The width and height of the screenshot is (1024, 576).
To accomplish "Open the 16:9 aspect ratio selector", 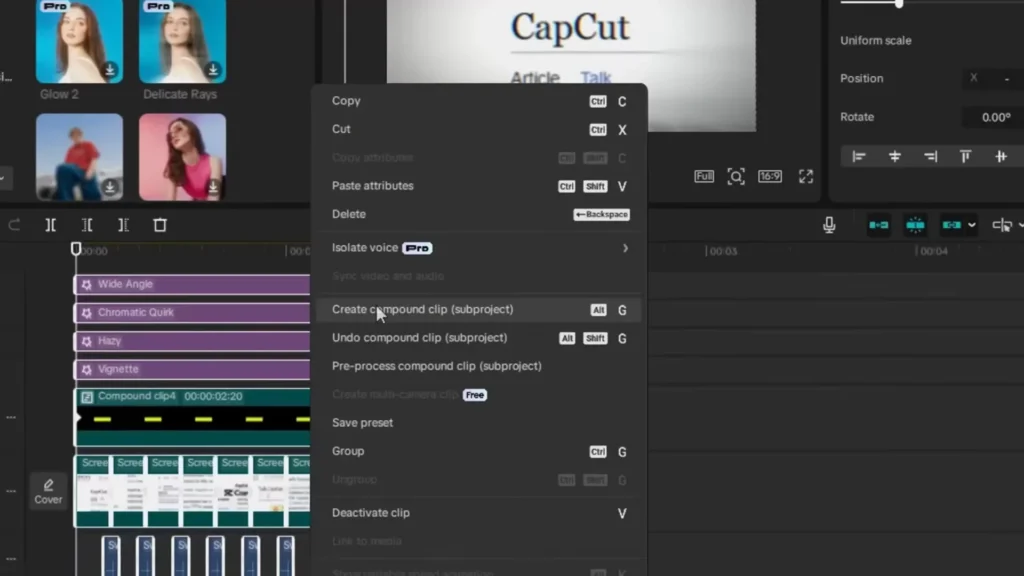I will 770,176.
